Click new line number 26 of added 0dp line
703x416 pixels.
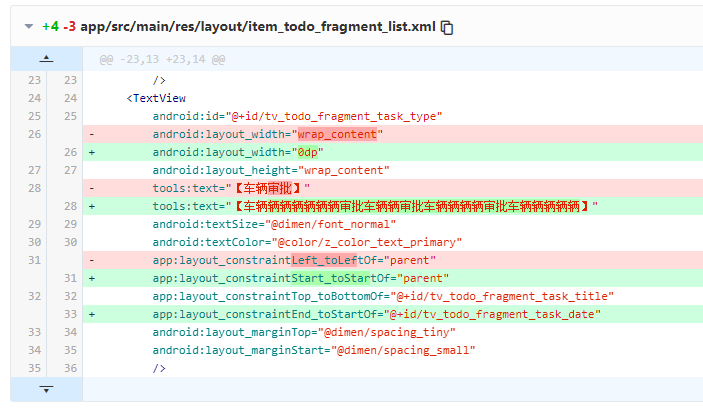[68, 152]
